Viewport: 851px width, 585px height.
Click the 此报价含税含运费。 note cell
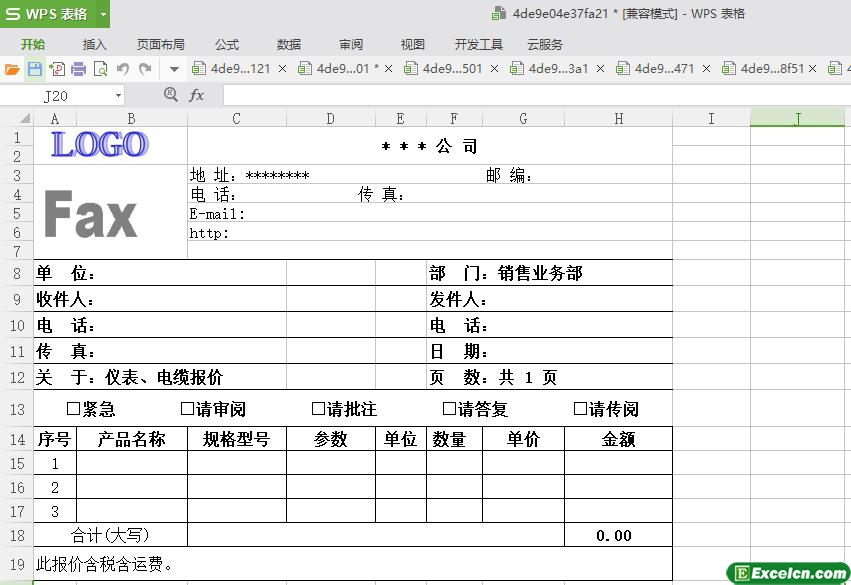[353, 564]
